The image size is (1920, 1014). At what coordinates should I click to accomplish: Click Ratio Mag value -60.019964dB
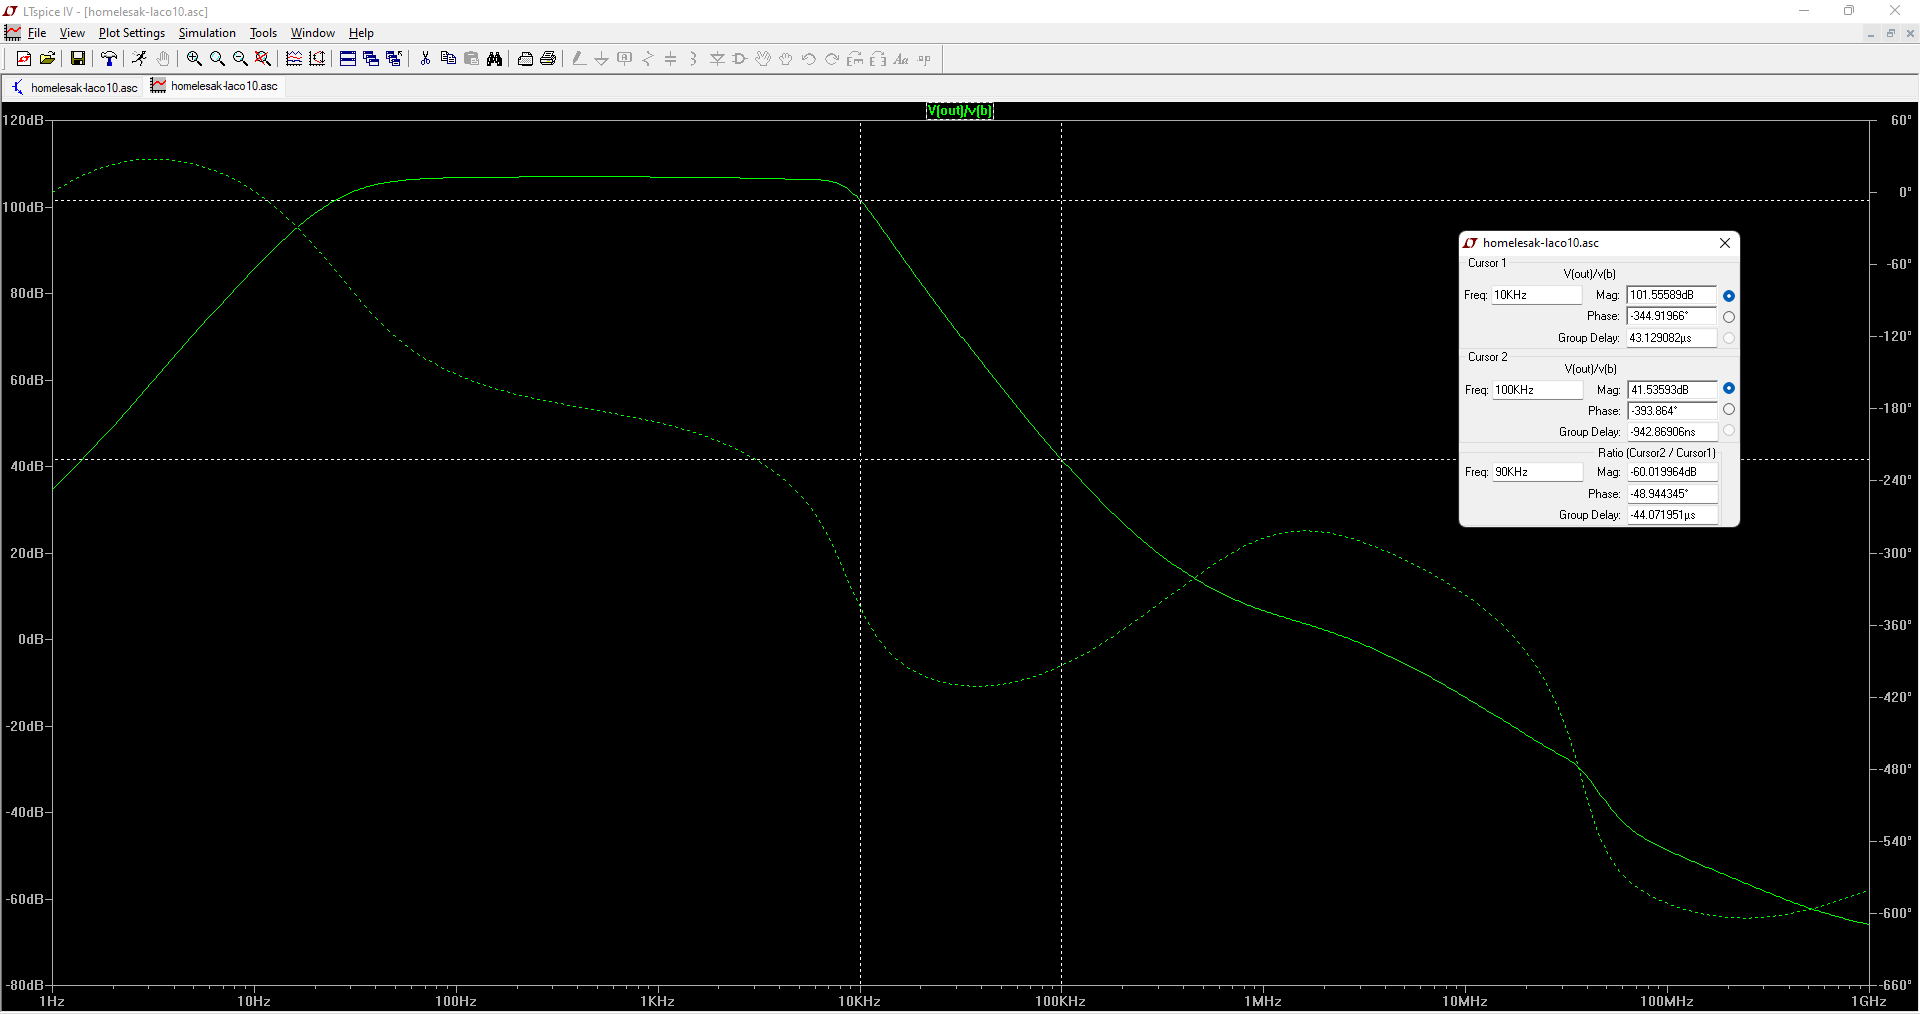tap(1672, 472)
